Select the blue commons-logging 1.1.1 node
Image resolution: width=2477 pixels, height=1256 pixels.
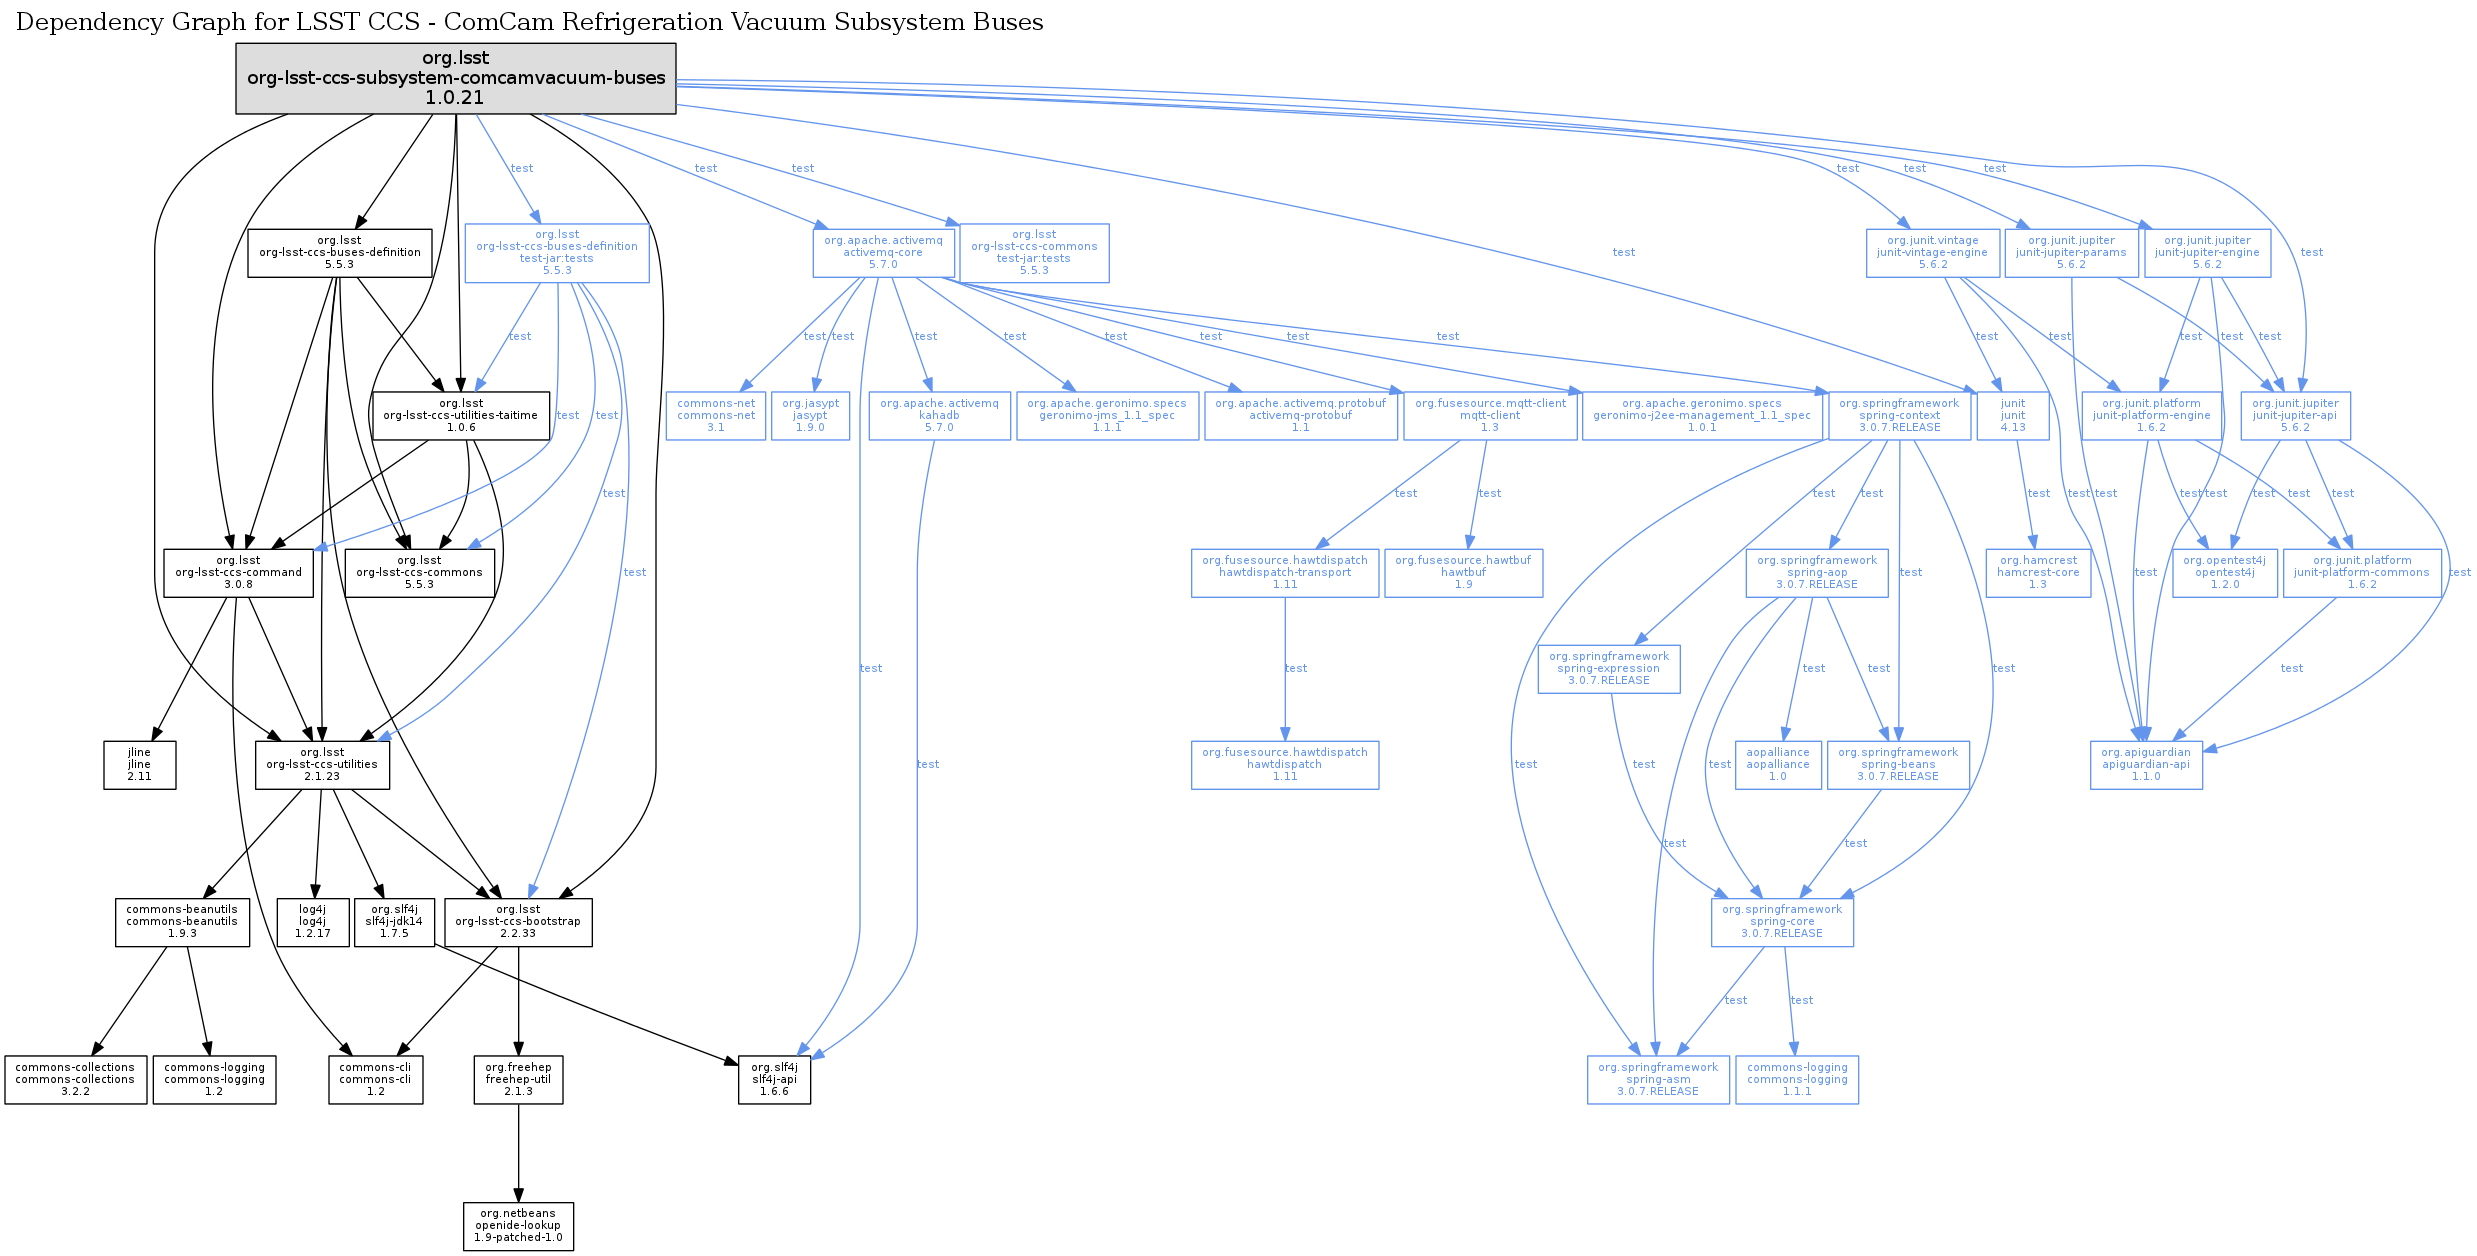(x=1797, y=1080)
